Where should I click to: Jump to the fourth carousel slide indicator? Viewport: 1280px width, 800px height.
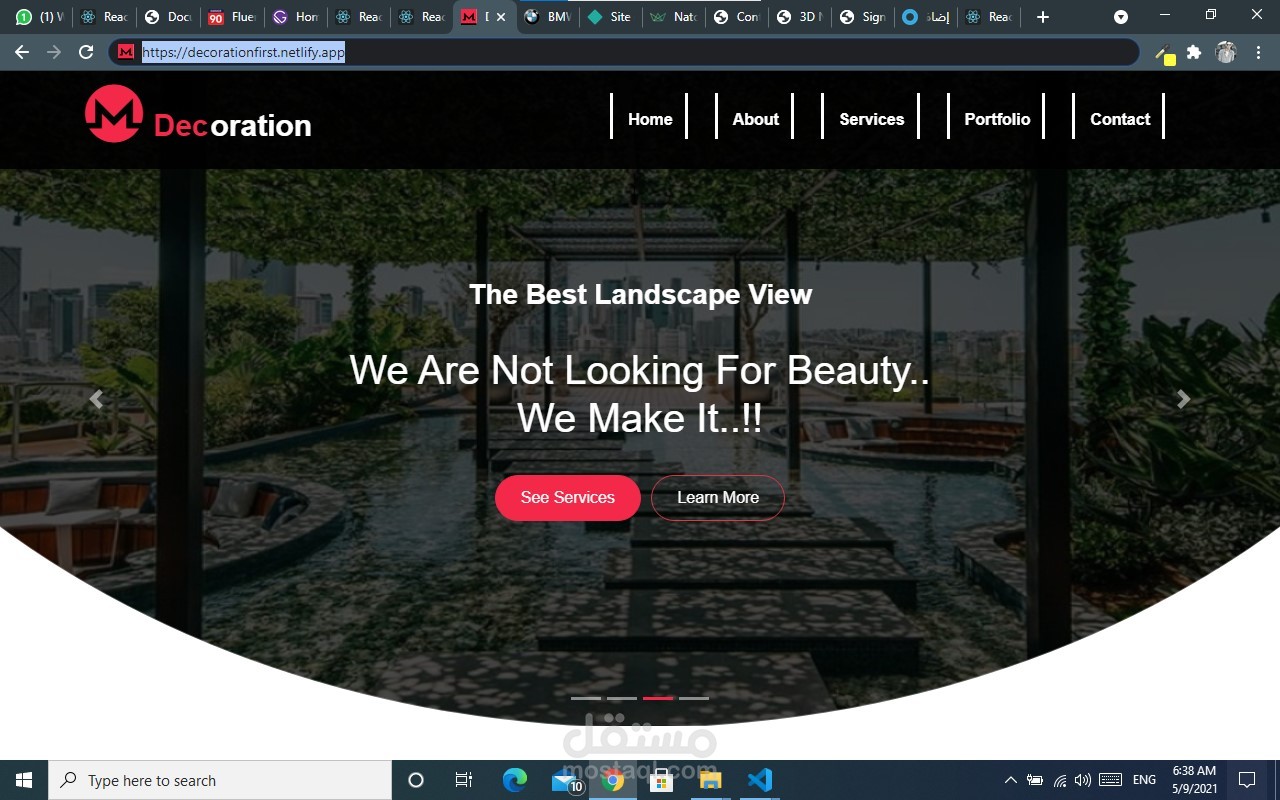coord(694,698)
